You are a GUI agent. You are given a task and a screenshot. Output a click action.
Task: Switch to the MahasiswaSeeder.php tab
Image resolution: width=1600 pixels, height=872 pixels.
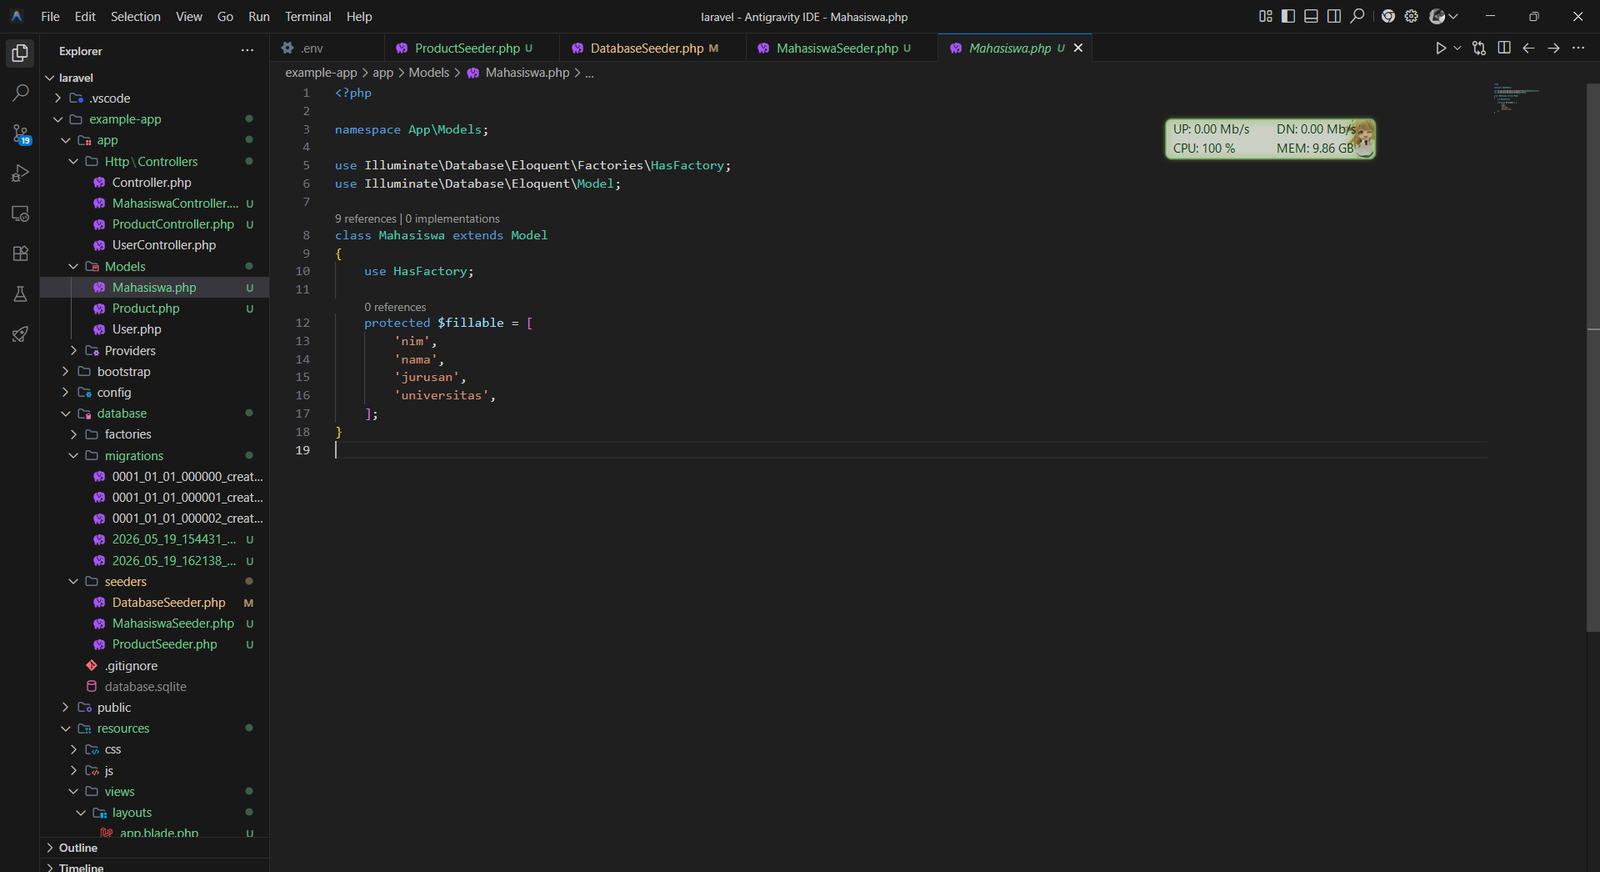point(842,48)
